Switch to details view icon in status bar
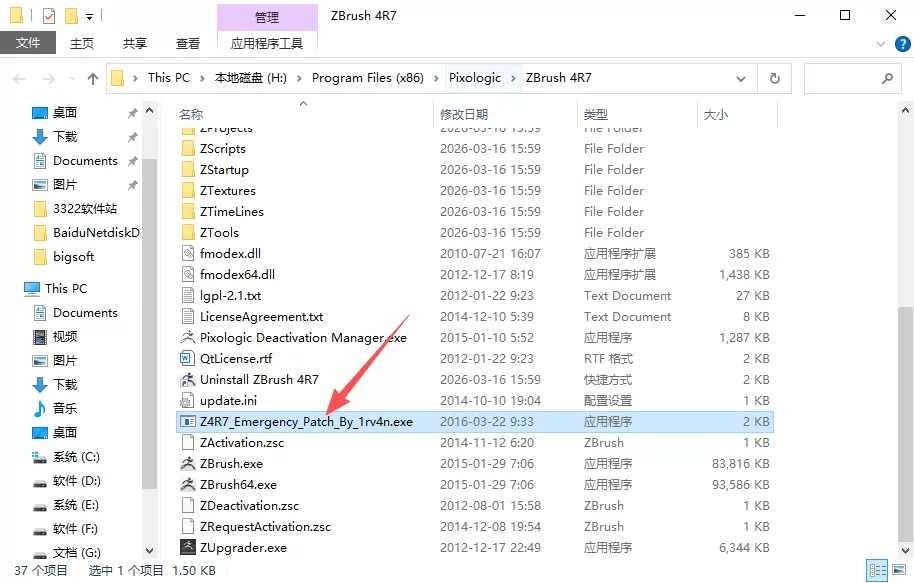Viewport: 914px width, 583px height. click(x=877, y=570)
